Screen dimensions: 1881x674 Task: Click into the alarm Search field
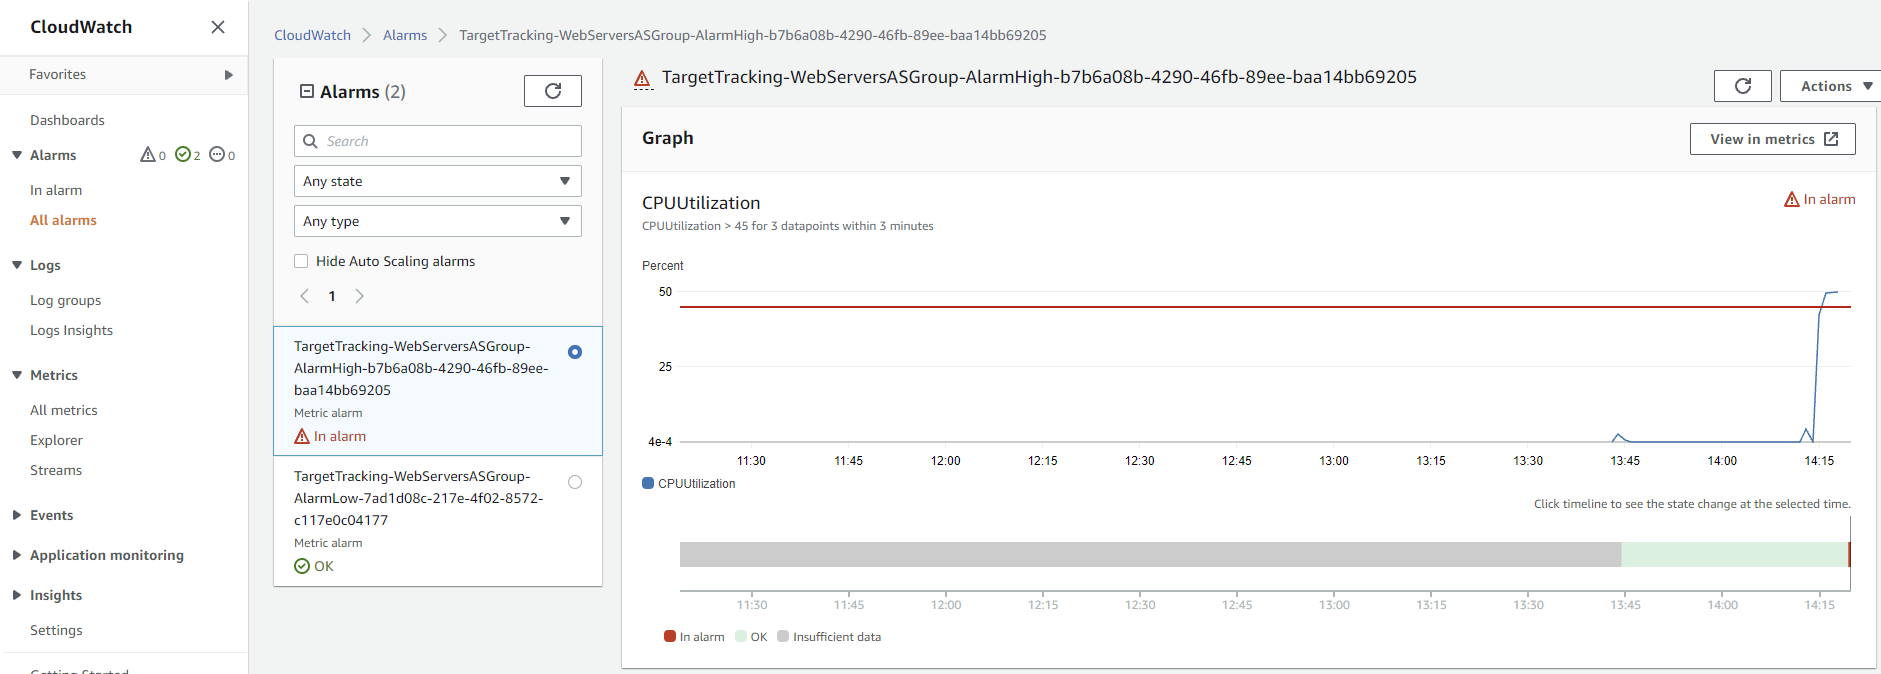(438, 141)
